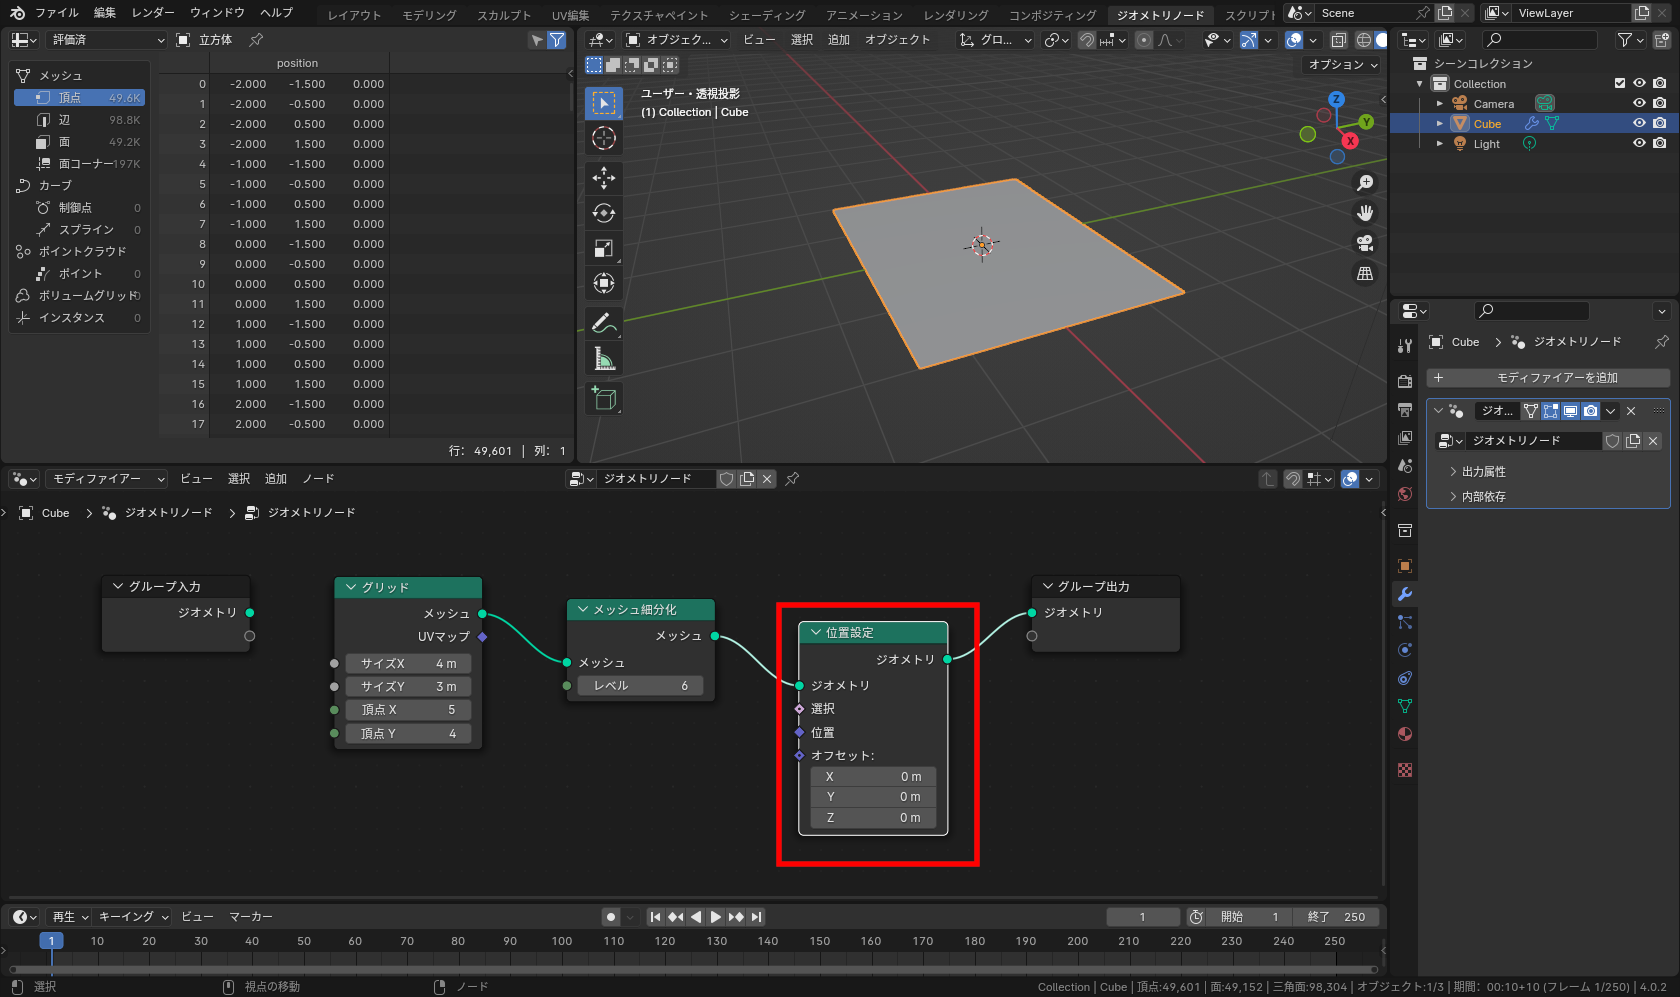This screenshot has width=1680, height=997.
Task: Activate the Measure ruler tool
Action: coord(604,359)
